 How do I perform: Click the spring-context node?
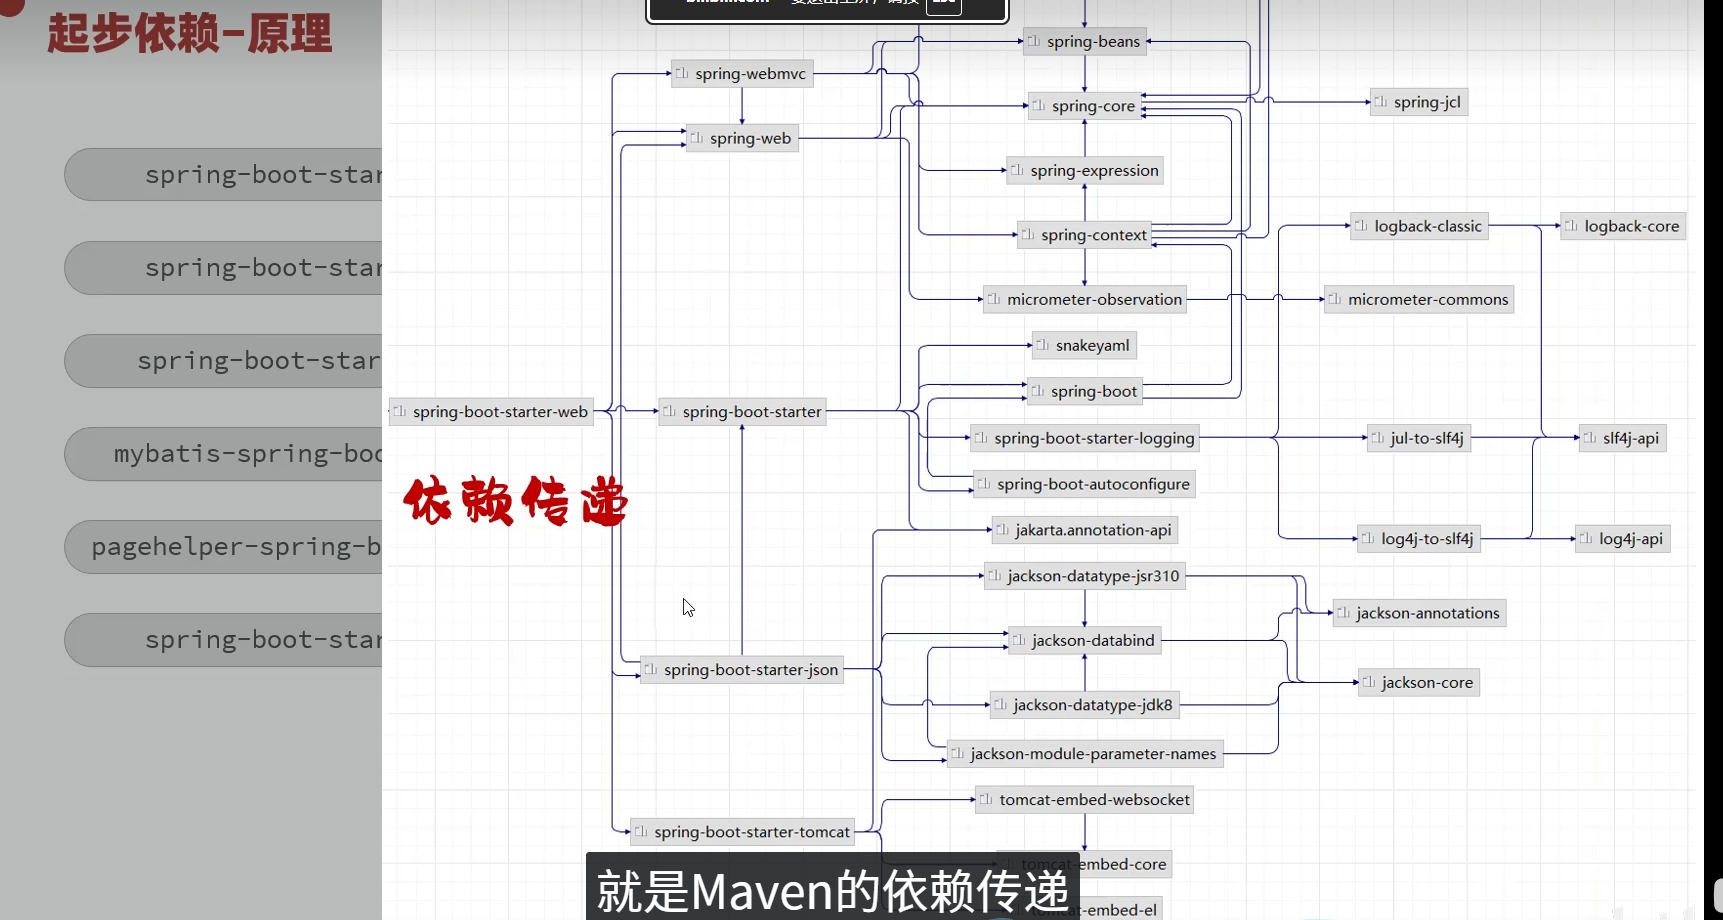1085,235
